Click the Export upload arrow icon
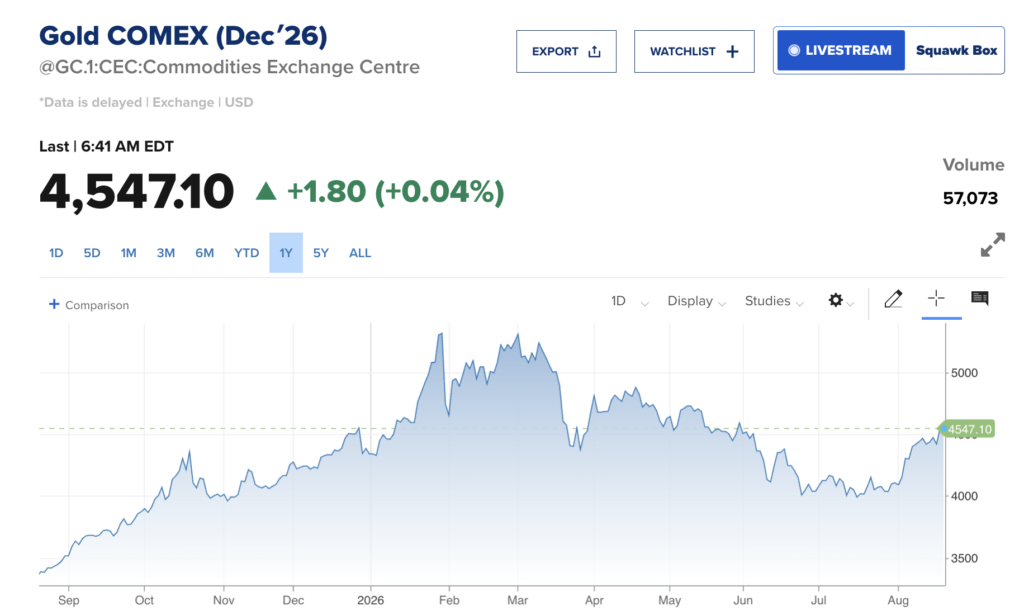This screenshot has width=1024, height=615. 594,52
